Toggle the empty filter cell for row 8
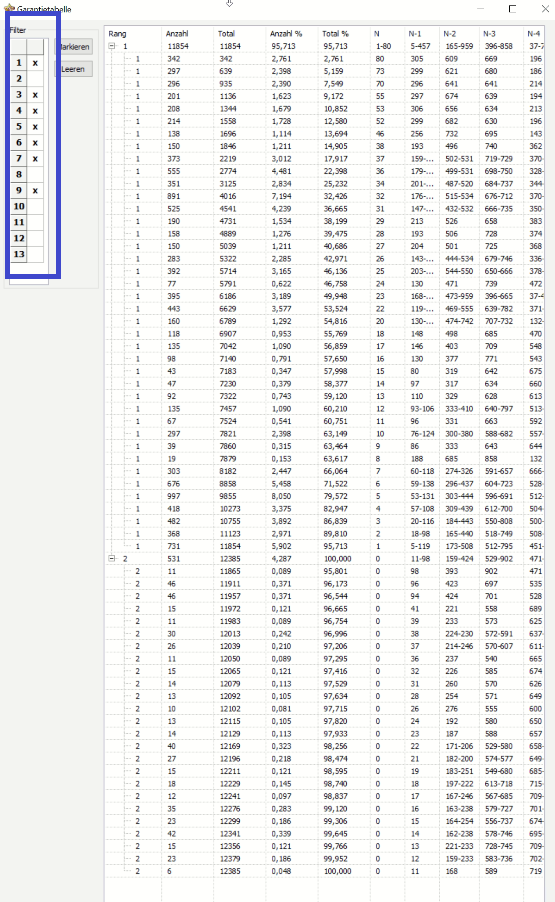The height and width of the screenshot is (902, 555). pos(35,174)
